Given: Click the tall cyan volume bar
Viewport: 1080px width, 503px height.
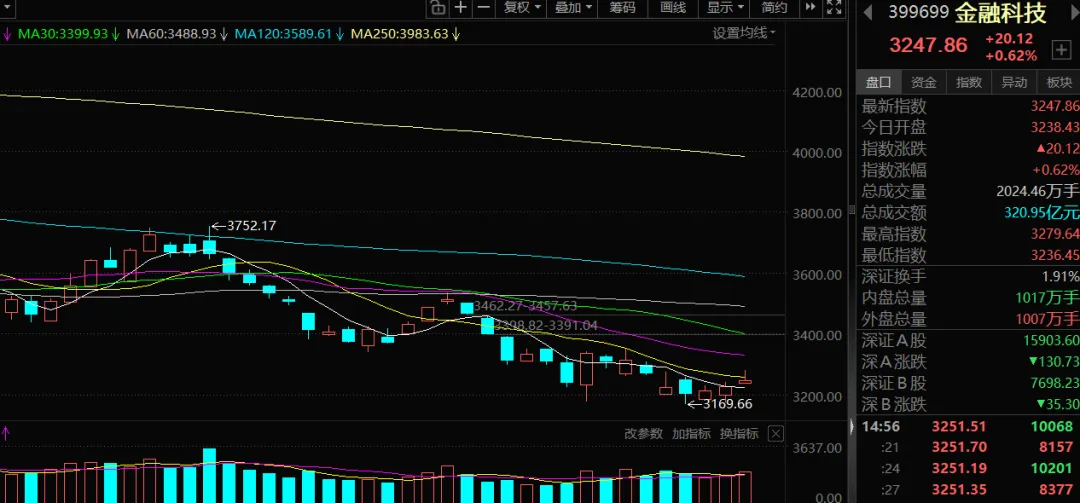Looking at the screenshot, I should tap(209, 475).
